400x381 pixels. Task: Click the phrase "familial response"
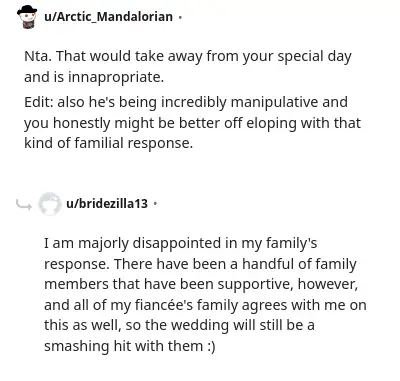[133, 143]
